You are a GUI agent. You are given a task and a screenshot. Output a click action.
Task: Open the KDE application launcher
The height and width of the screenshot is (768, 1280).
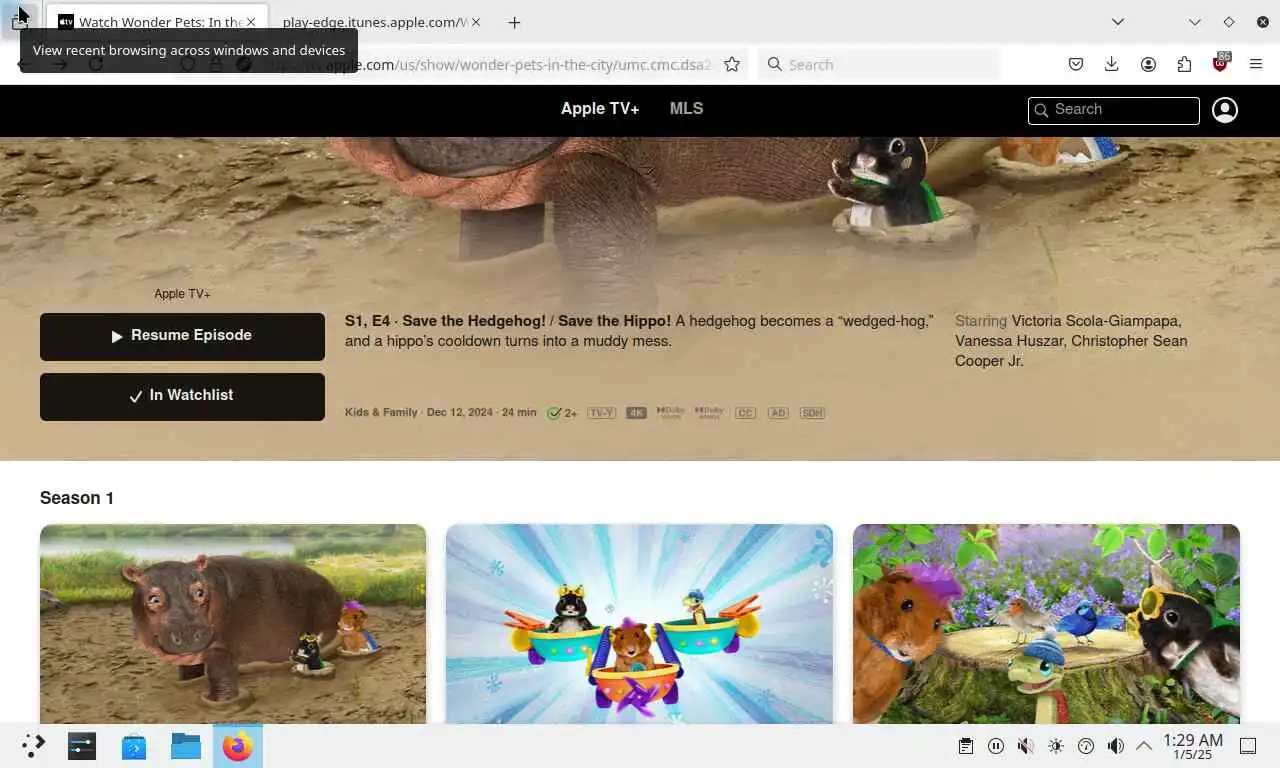pos(33,746)
